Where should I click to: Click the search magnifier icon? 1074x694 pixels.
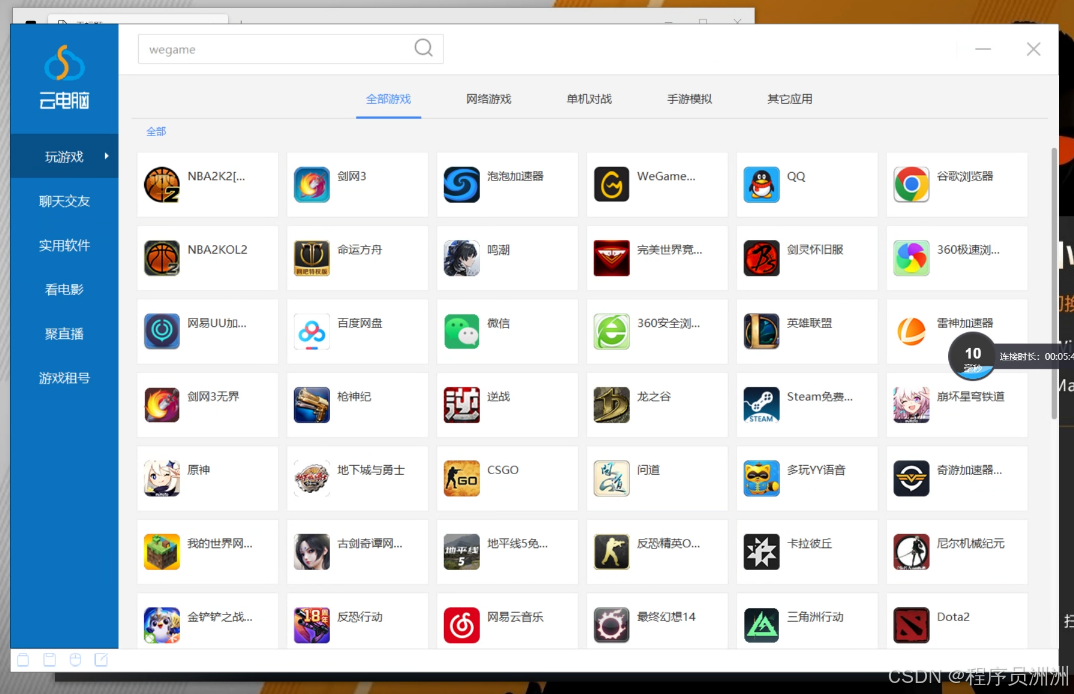pyautogui.click(x=424, y=48)
